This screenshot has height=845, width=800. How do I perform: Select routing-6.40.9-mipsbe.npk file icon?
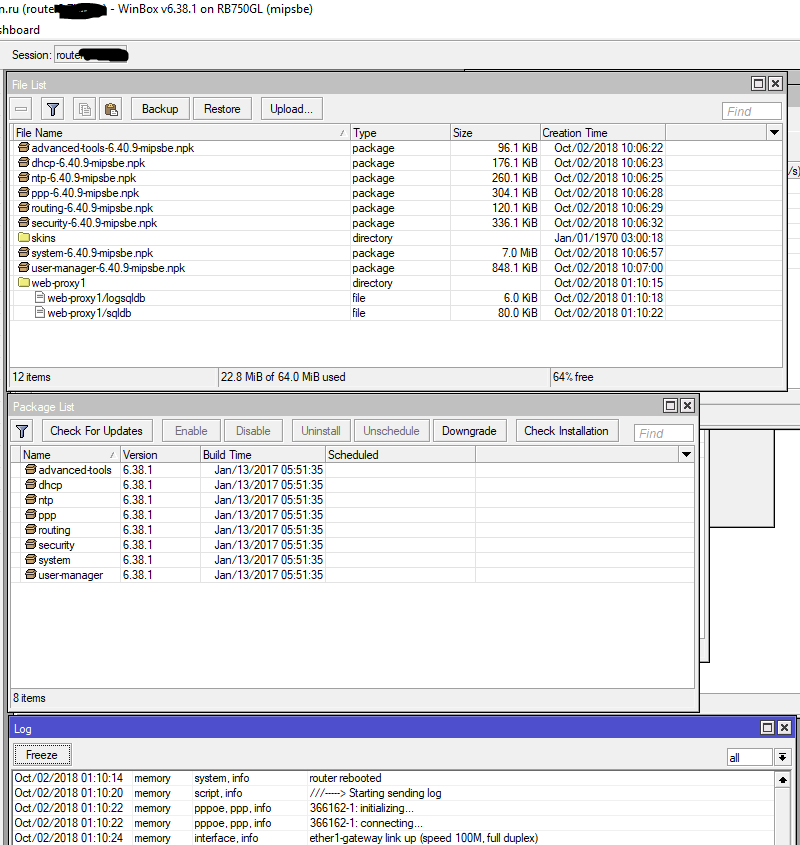24,207
